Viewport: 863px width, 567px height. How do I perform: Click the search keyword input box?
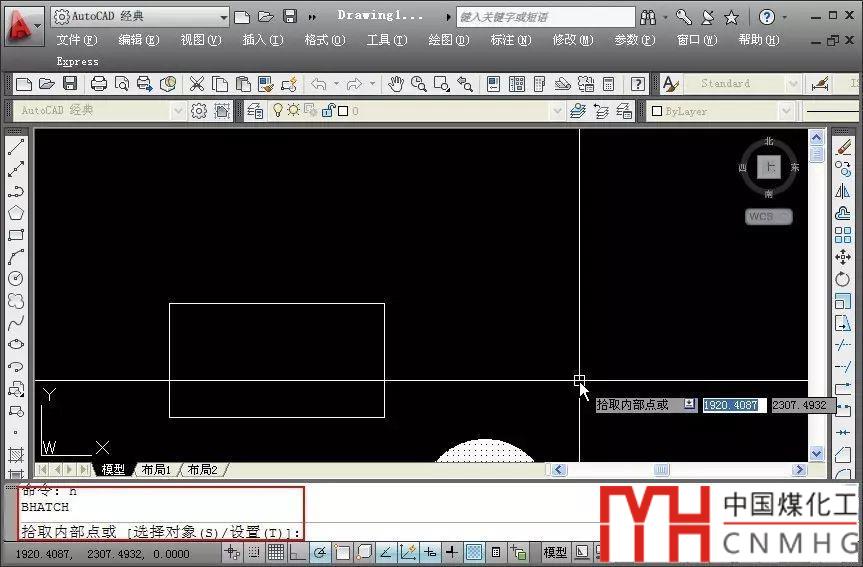[x=545, y=17]
